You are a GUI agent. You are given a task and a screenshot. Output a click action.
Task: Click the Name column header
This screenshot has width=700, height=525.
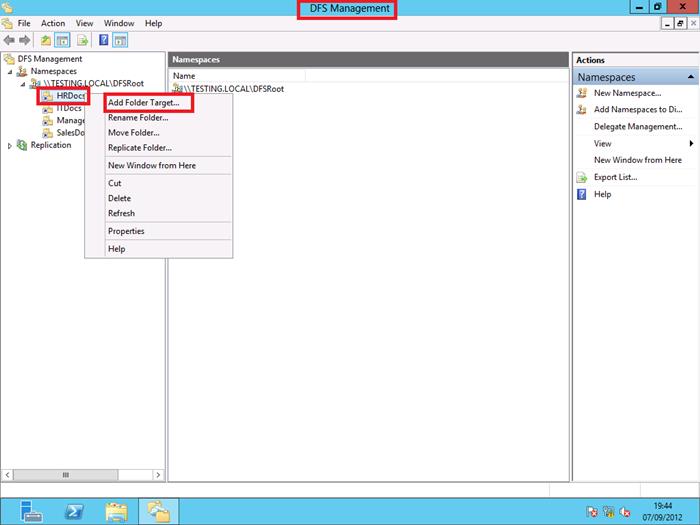click(237, 76)
